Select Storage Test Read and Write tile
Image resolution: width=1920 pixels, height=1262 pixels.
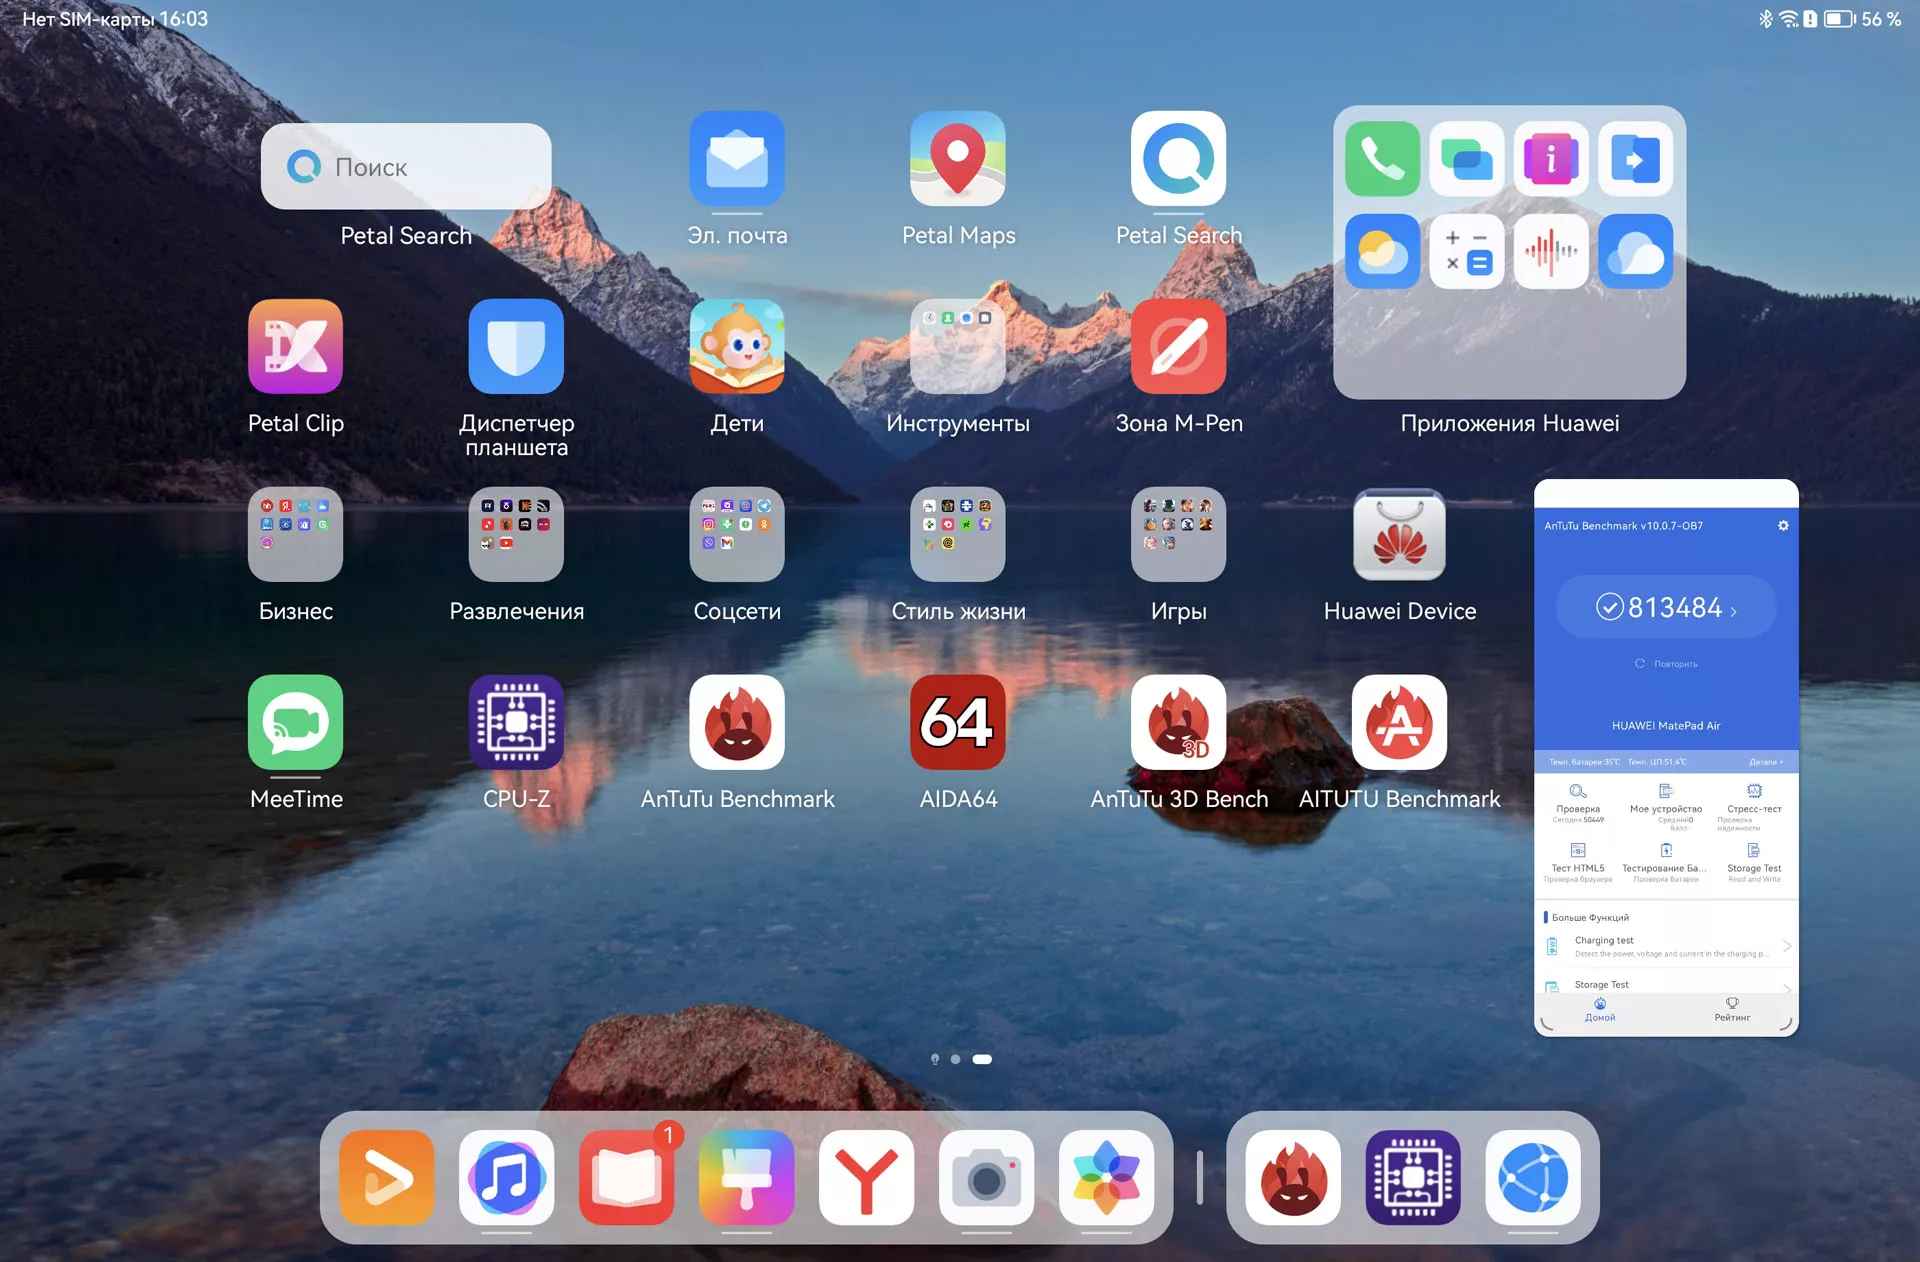pyautogui.click(x=1754, y=863)
